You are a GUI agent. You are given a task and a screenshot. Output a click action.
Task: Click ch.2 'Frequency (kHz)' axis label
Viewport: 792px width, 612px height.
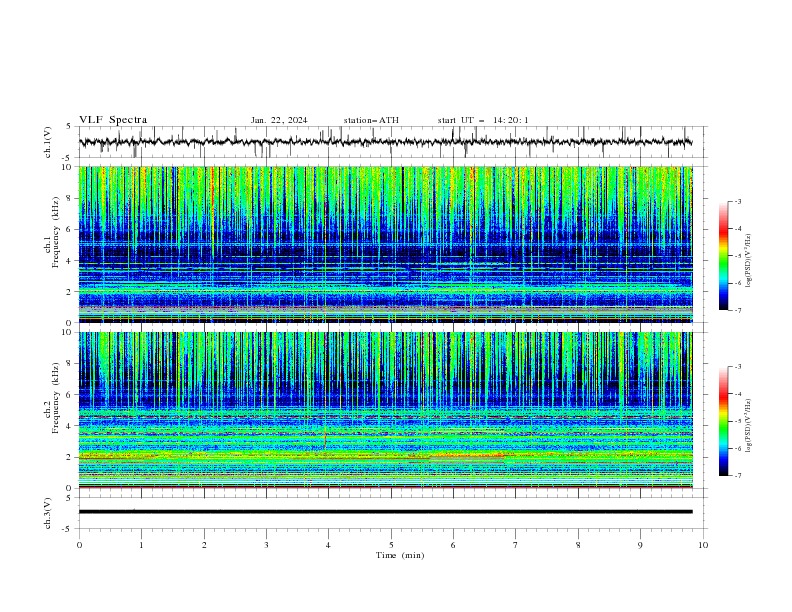pyautogui.click(x=55, y=398)
